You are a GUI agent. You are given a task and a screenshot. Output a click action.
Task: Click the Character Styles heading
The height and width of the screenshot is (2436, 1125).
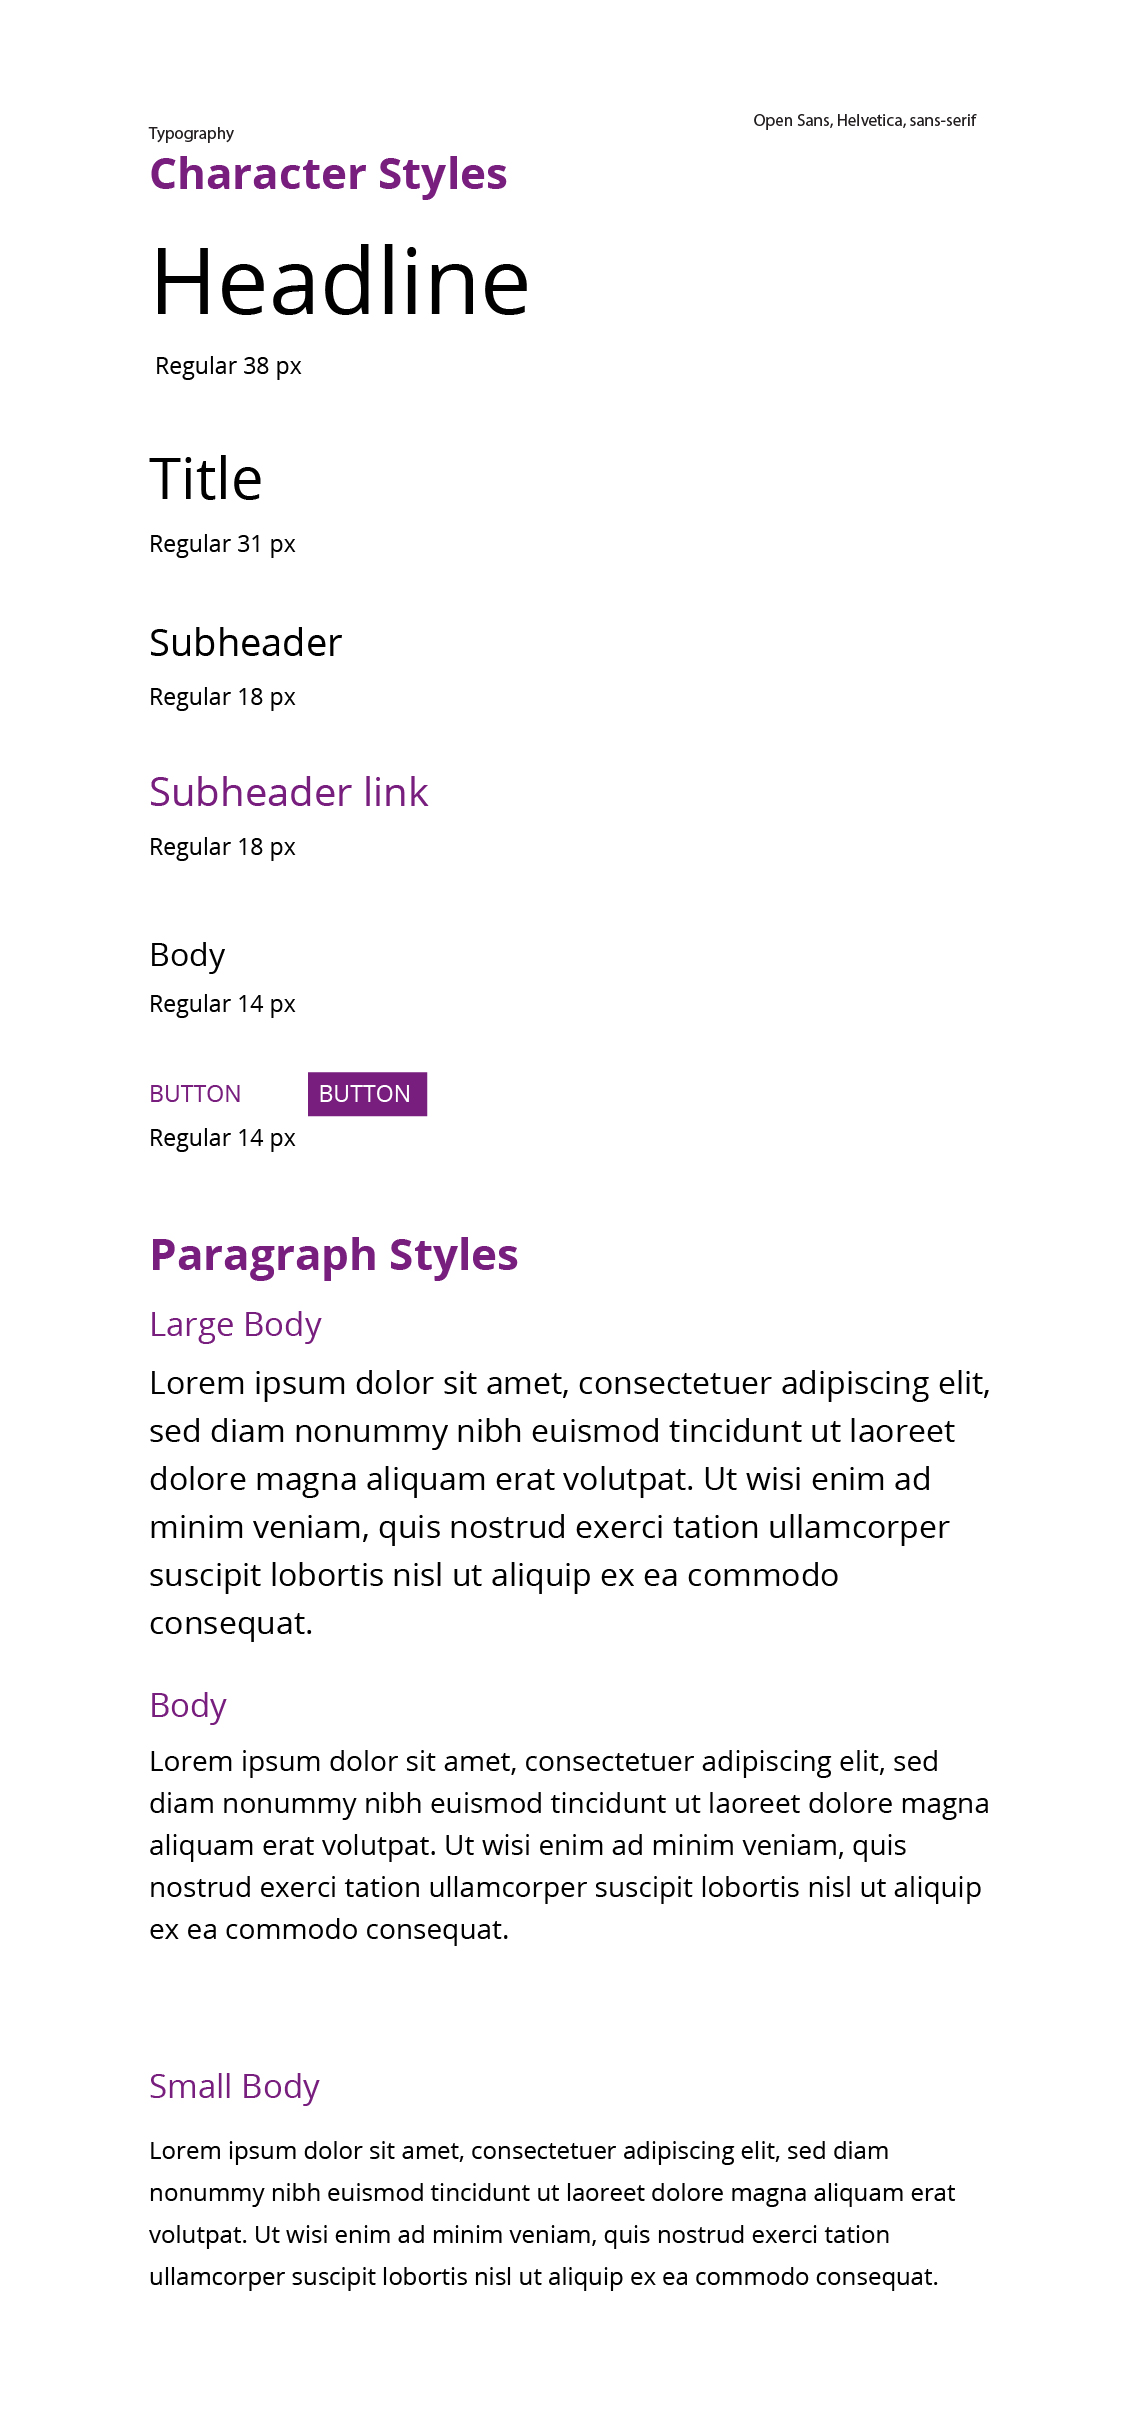click(328, 175)
